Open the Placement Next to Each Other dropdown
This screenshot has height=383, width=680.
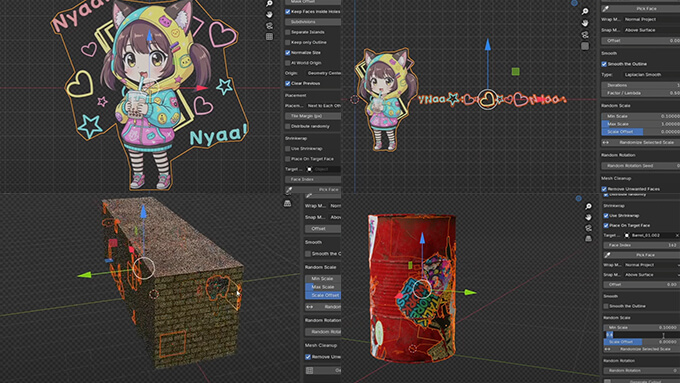click(324, 105)
